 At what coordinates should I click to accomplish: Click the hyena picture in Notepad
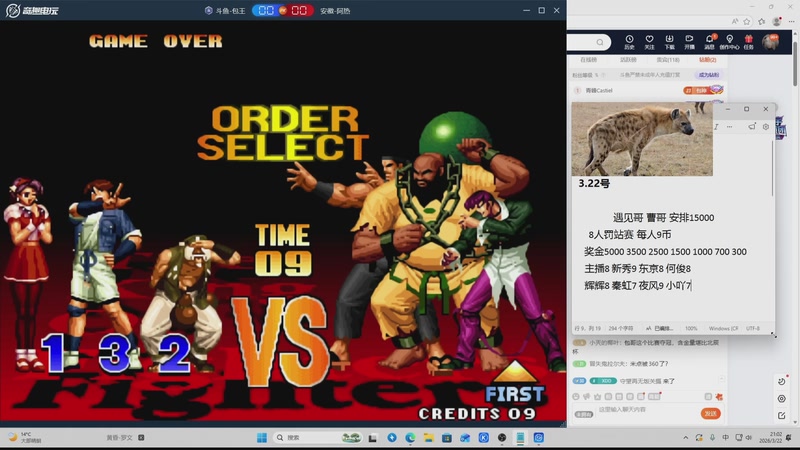(642, 139)
